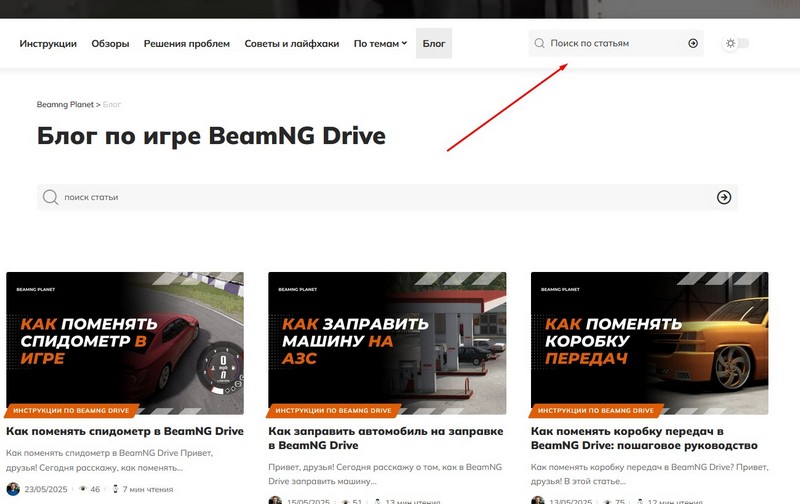
Task: Click author avatar beside 23/05/2025
Action: (x=13, y=489)
